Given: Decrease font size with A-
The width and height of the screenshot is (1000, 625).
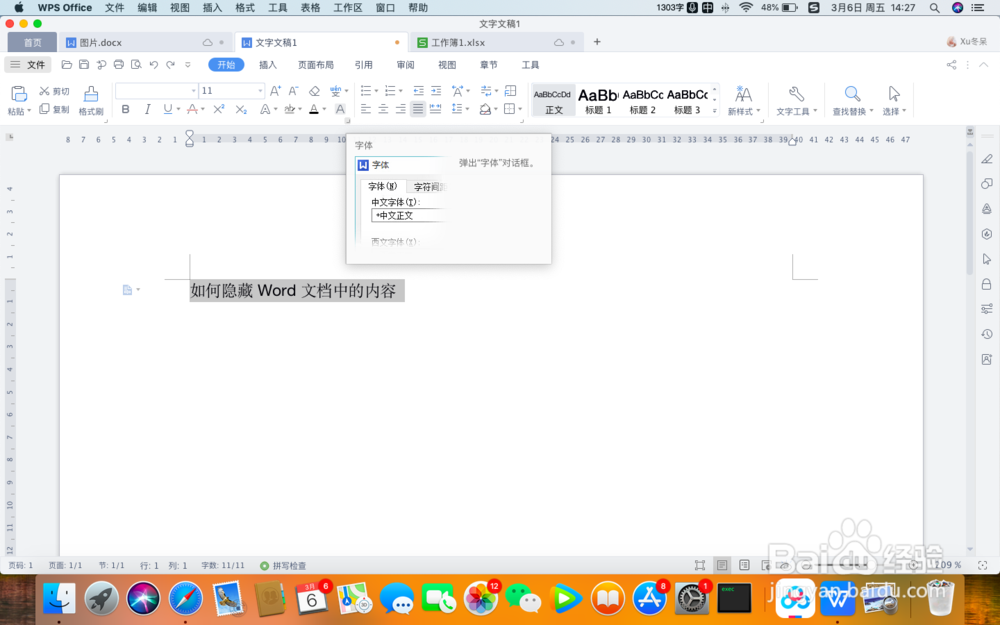Looking at the screenshot, I should tap(293, 91).
